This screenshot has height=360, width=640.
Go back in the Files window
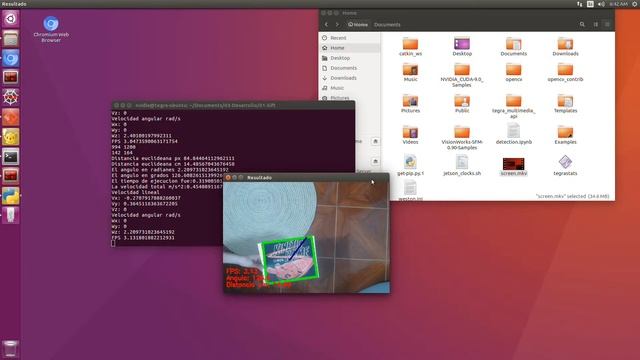pyautogui.click(x=327, y=24)
